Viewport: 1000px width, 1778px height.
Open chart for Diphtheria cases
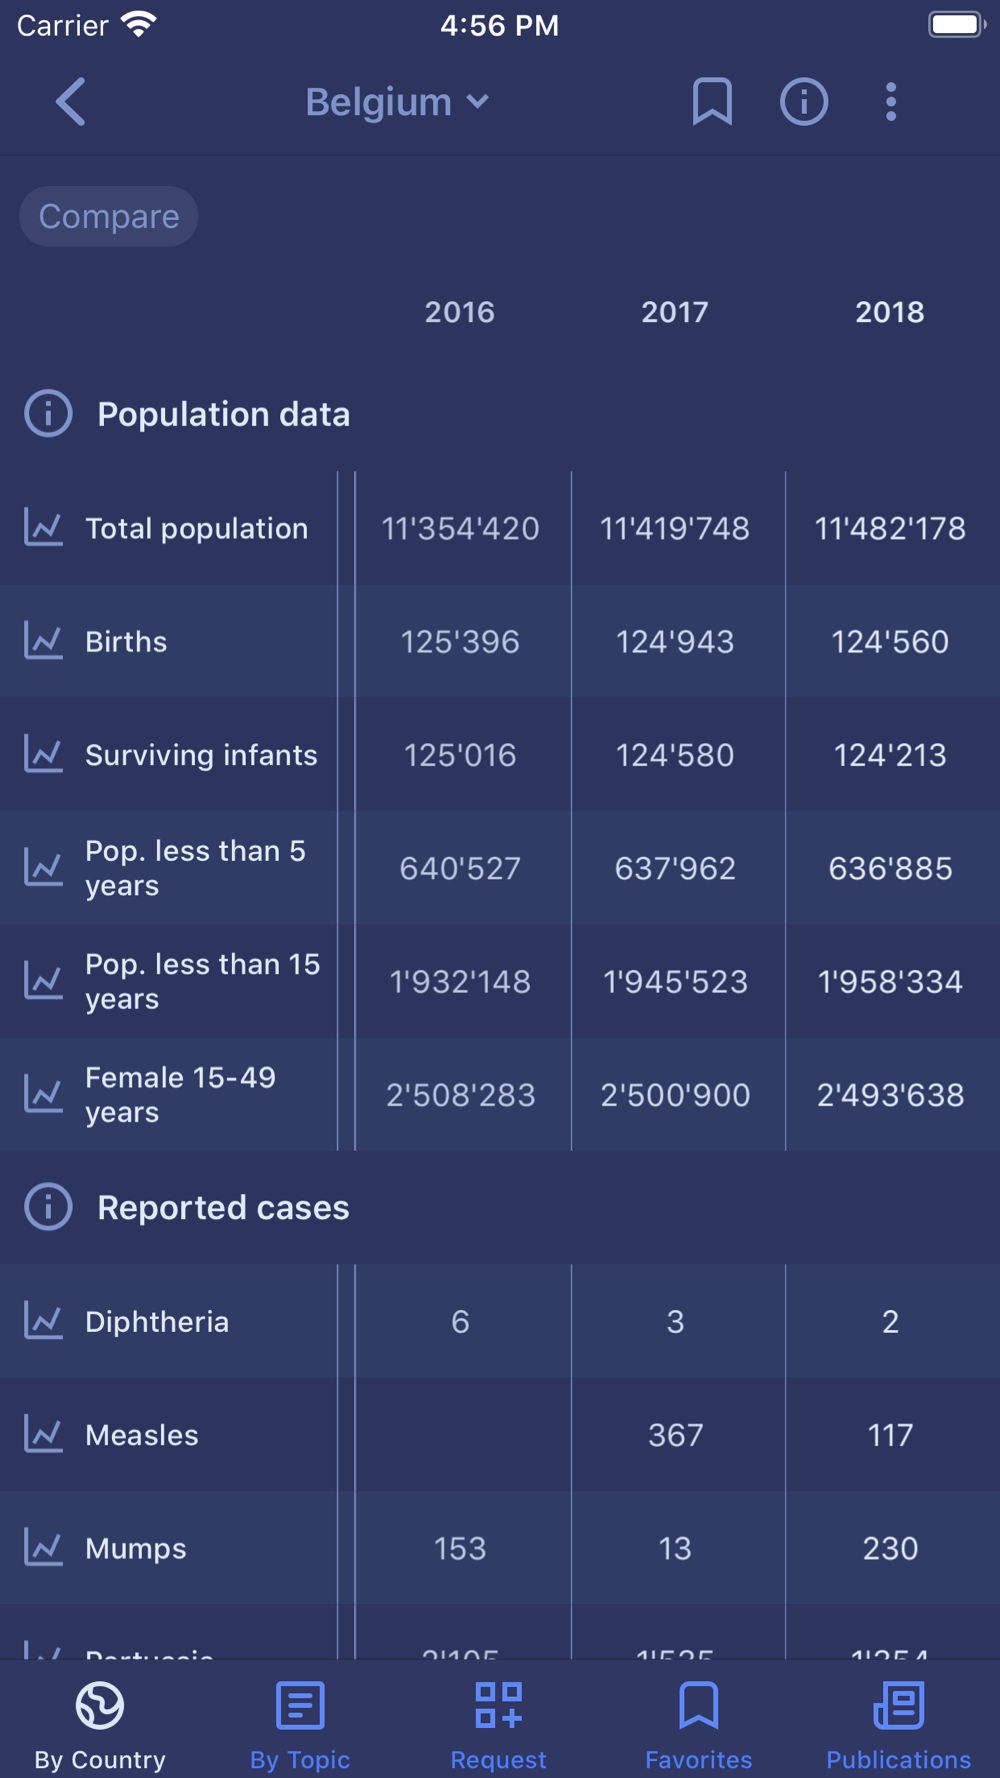click(44, 1321)
